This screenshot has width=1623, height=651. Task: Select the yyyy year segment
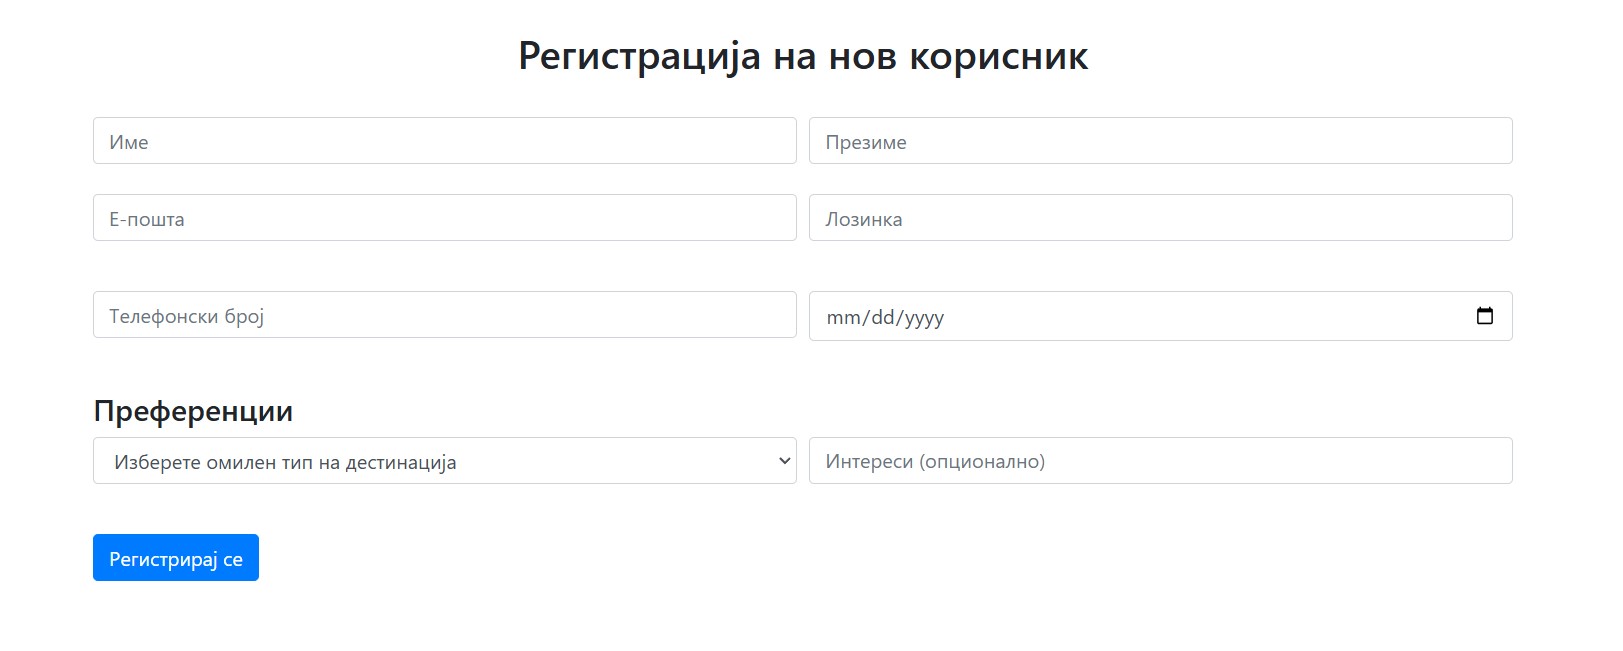coord(925,317)
